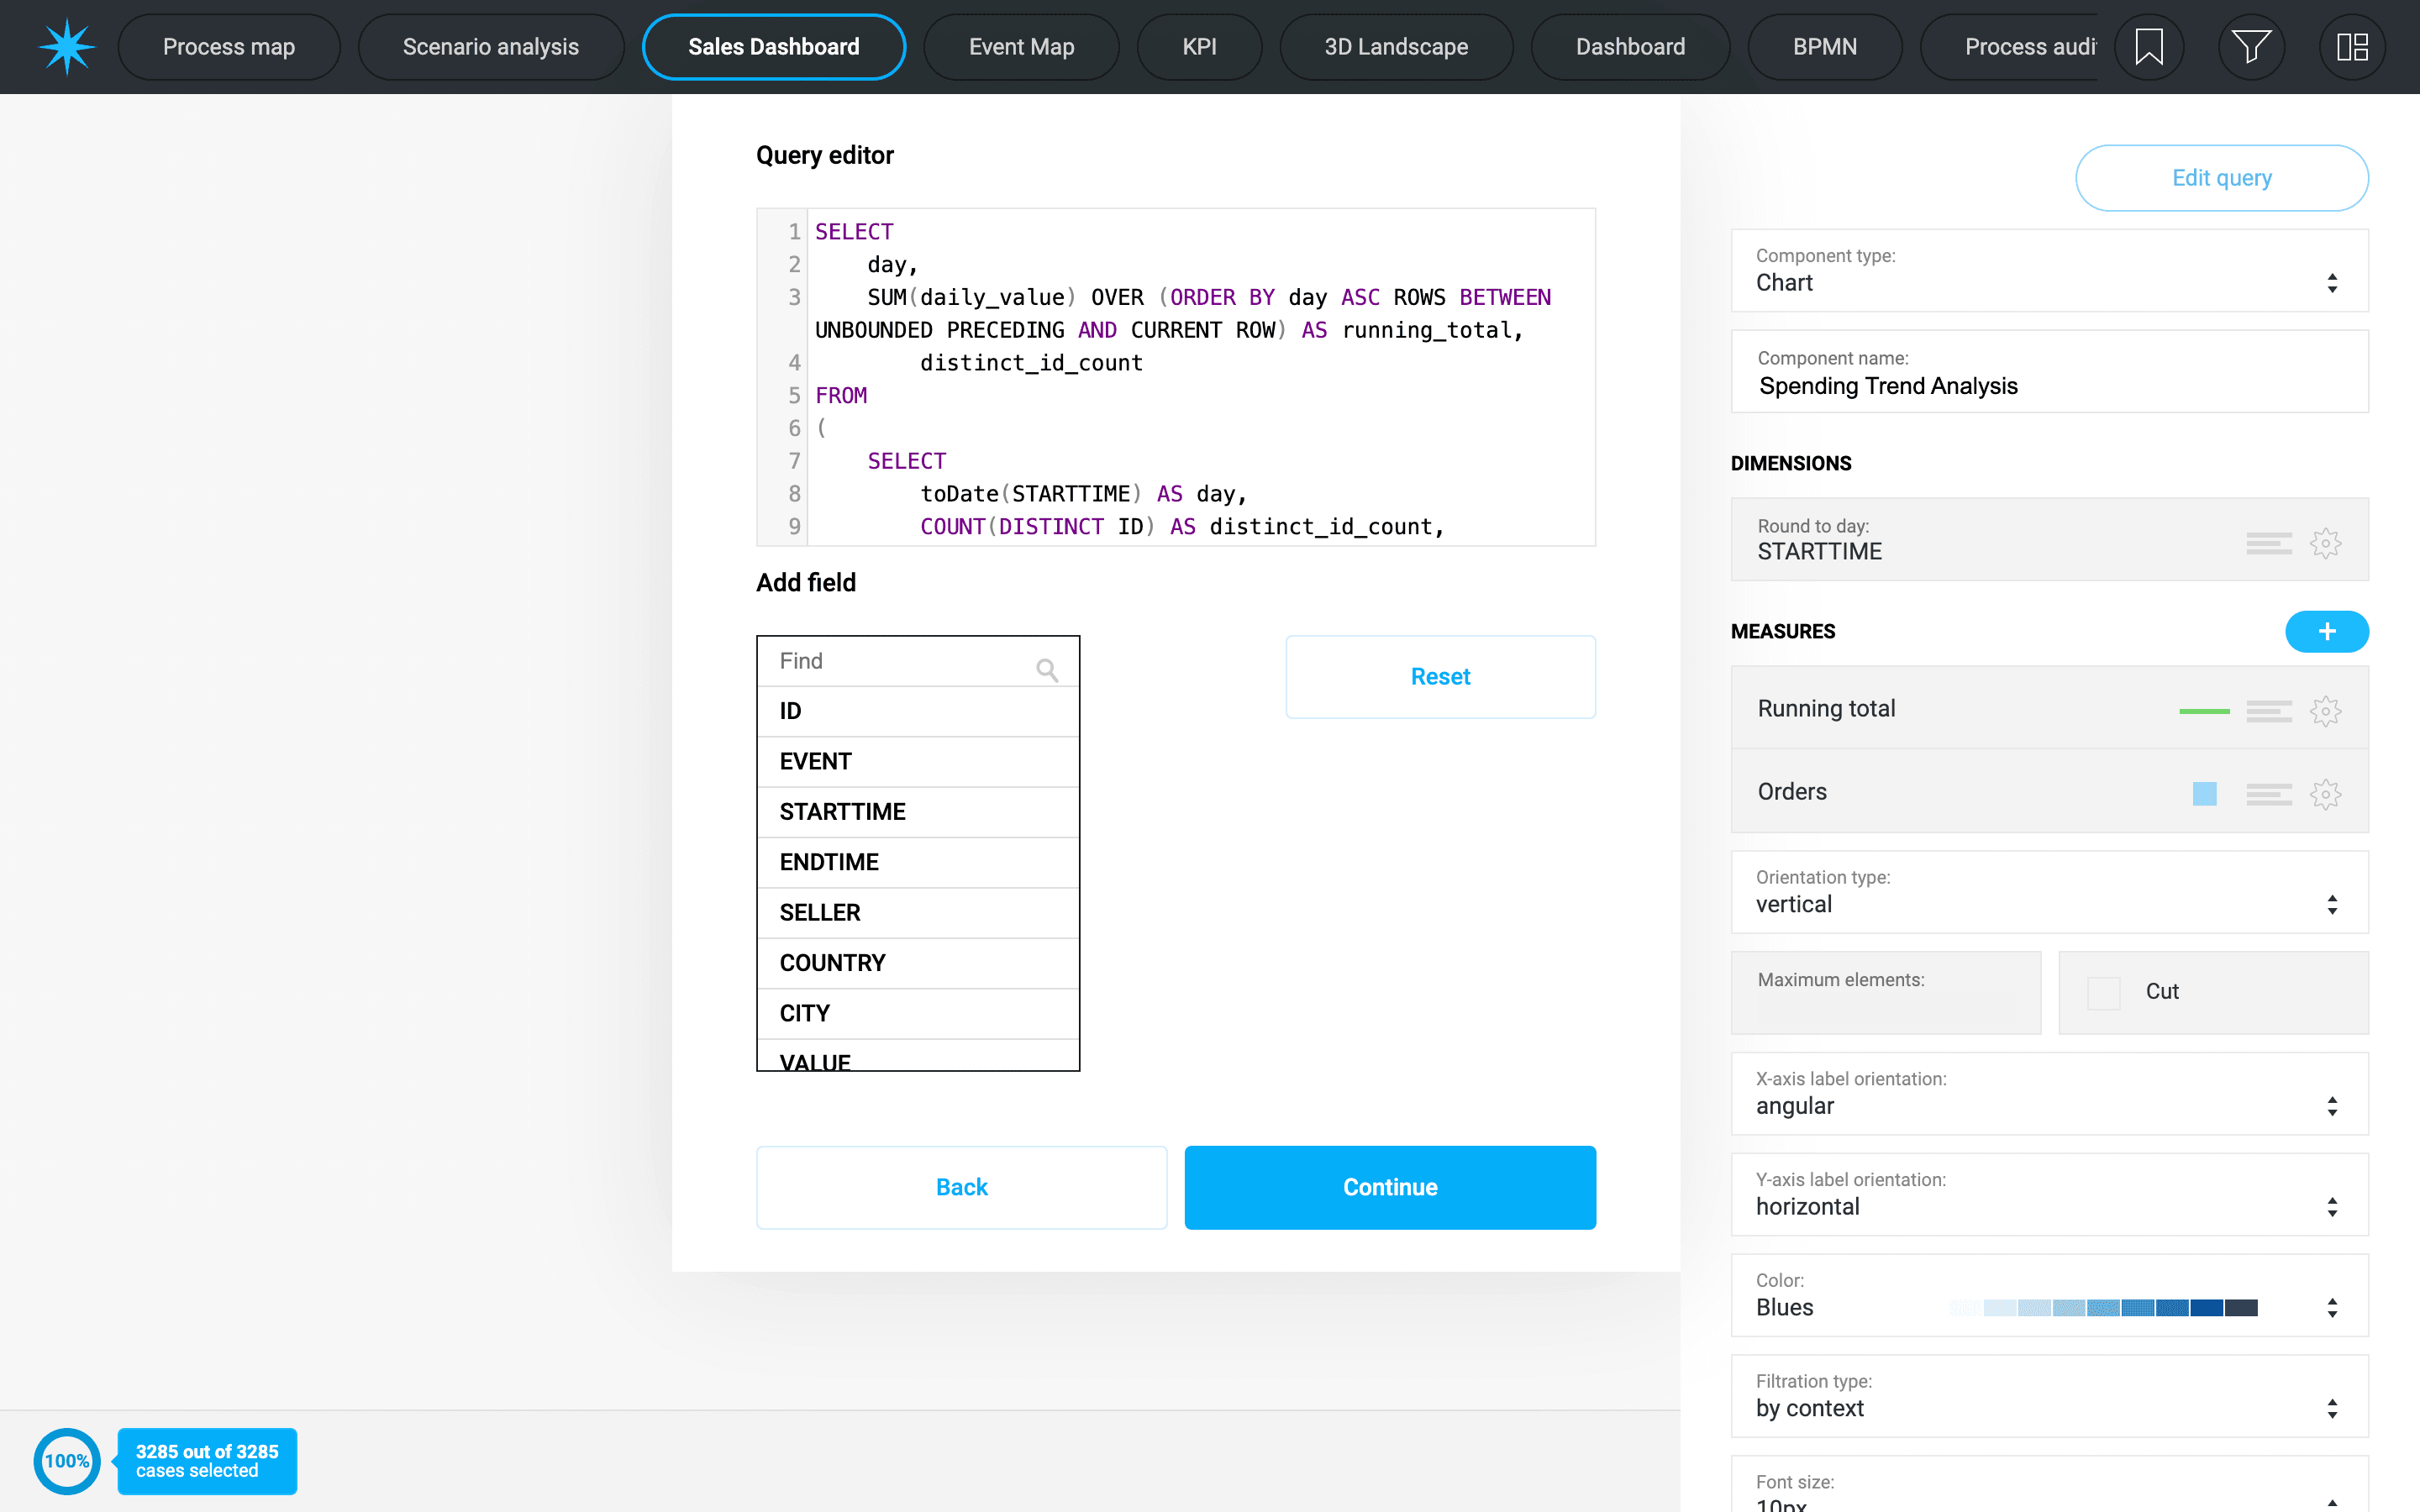Enable the Cut checkbox

point(2103,992)
